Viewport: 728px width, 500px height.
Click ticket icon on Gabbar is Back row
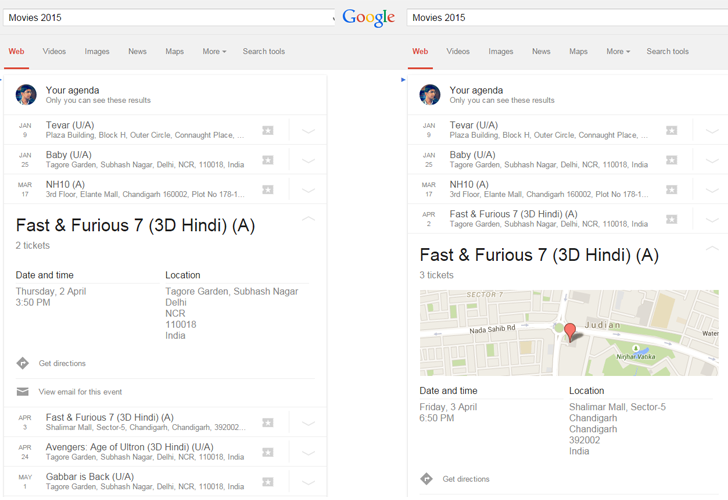point(267,482)
